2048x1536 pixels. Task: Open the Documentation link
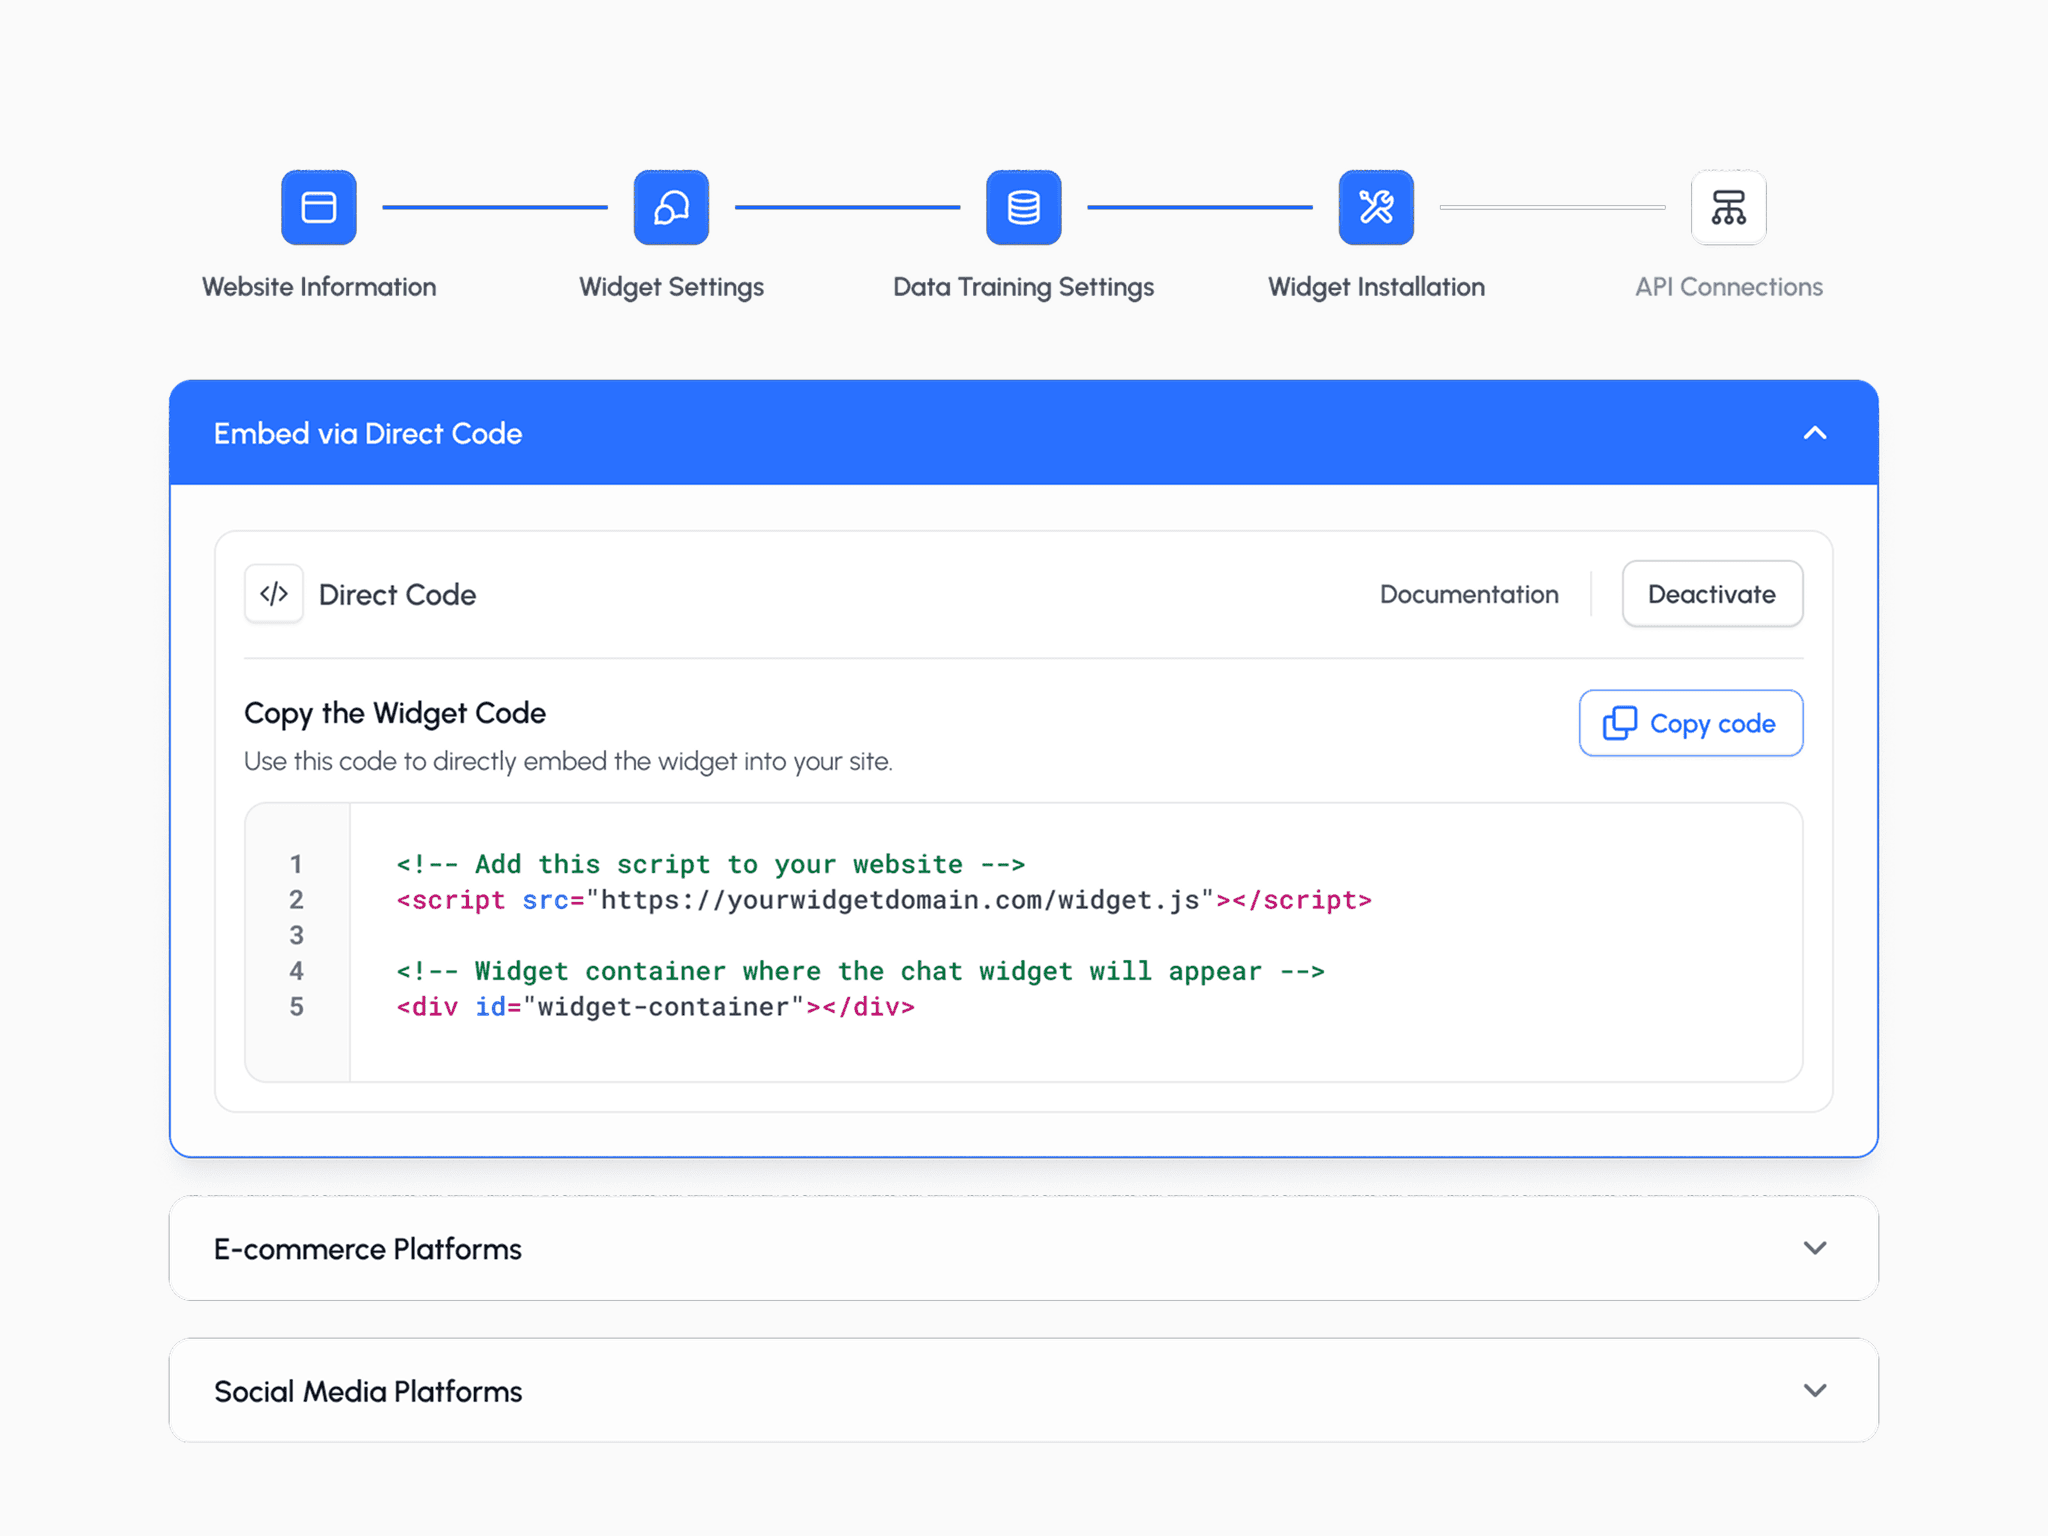coord(1468,594)
